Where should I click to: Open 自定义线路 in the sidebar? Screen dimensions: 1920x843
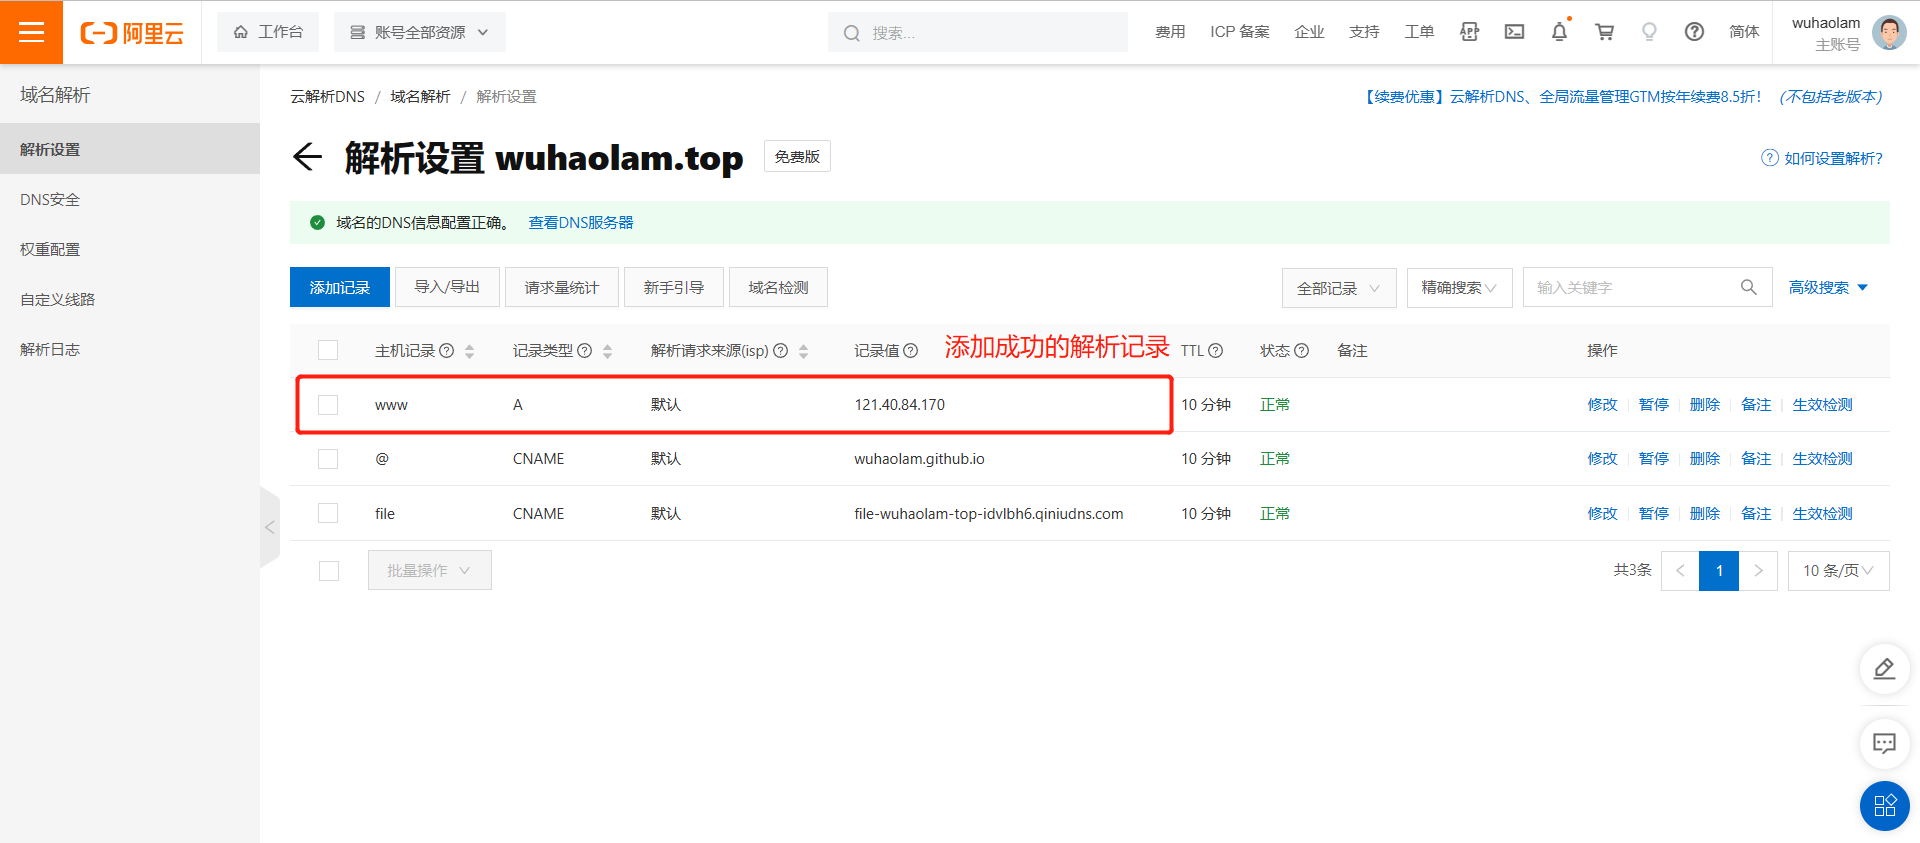[130, 299]
